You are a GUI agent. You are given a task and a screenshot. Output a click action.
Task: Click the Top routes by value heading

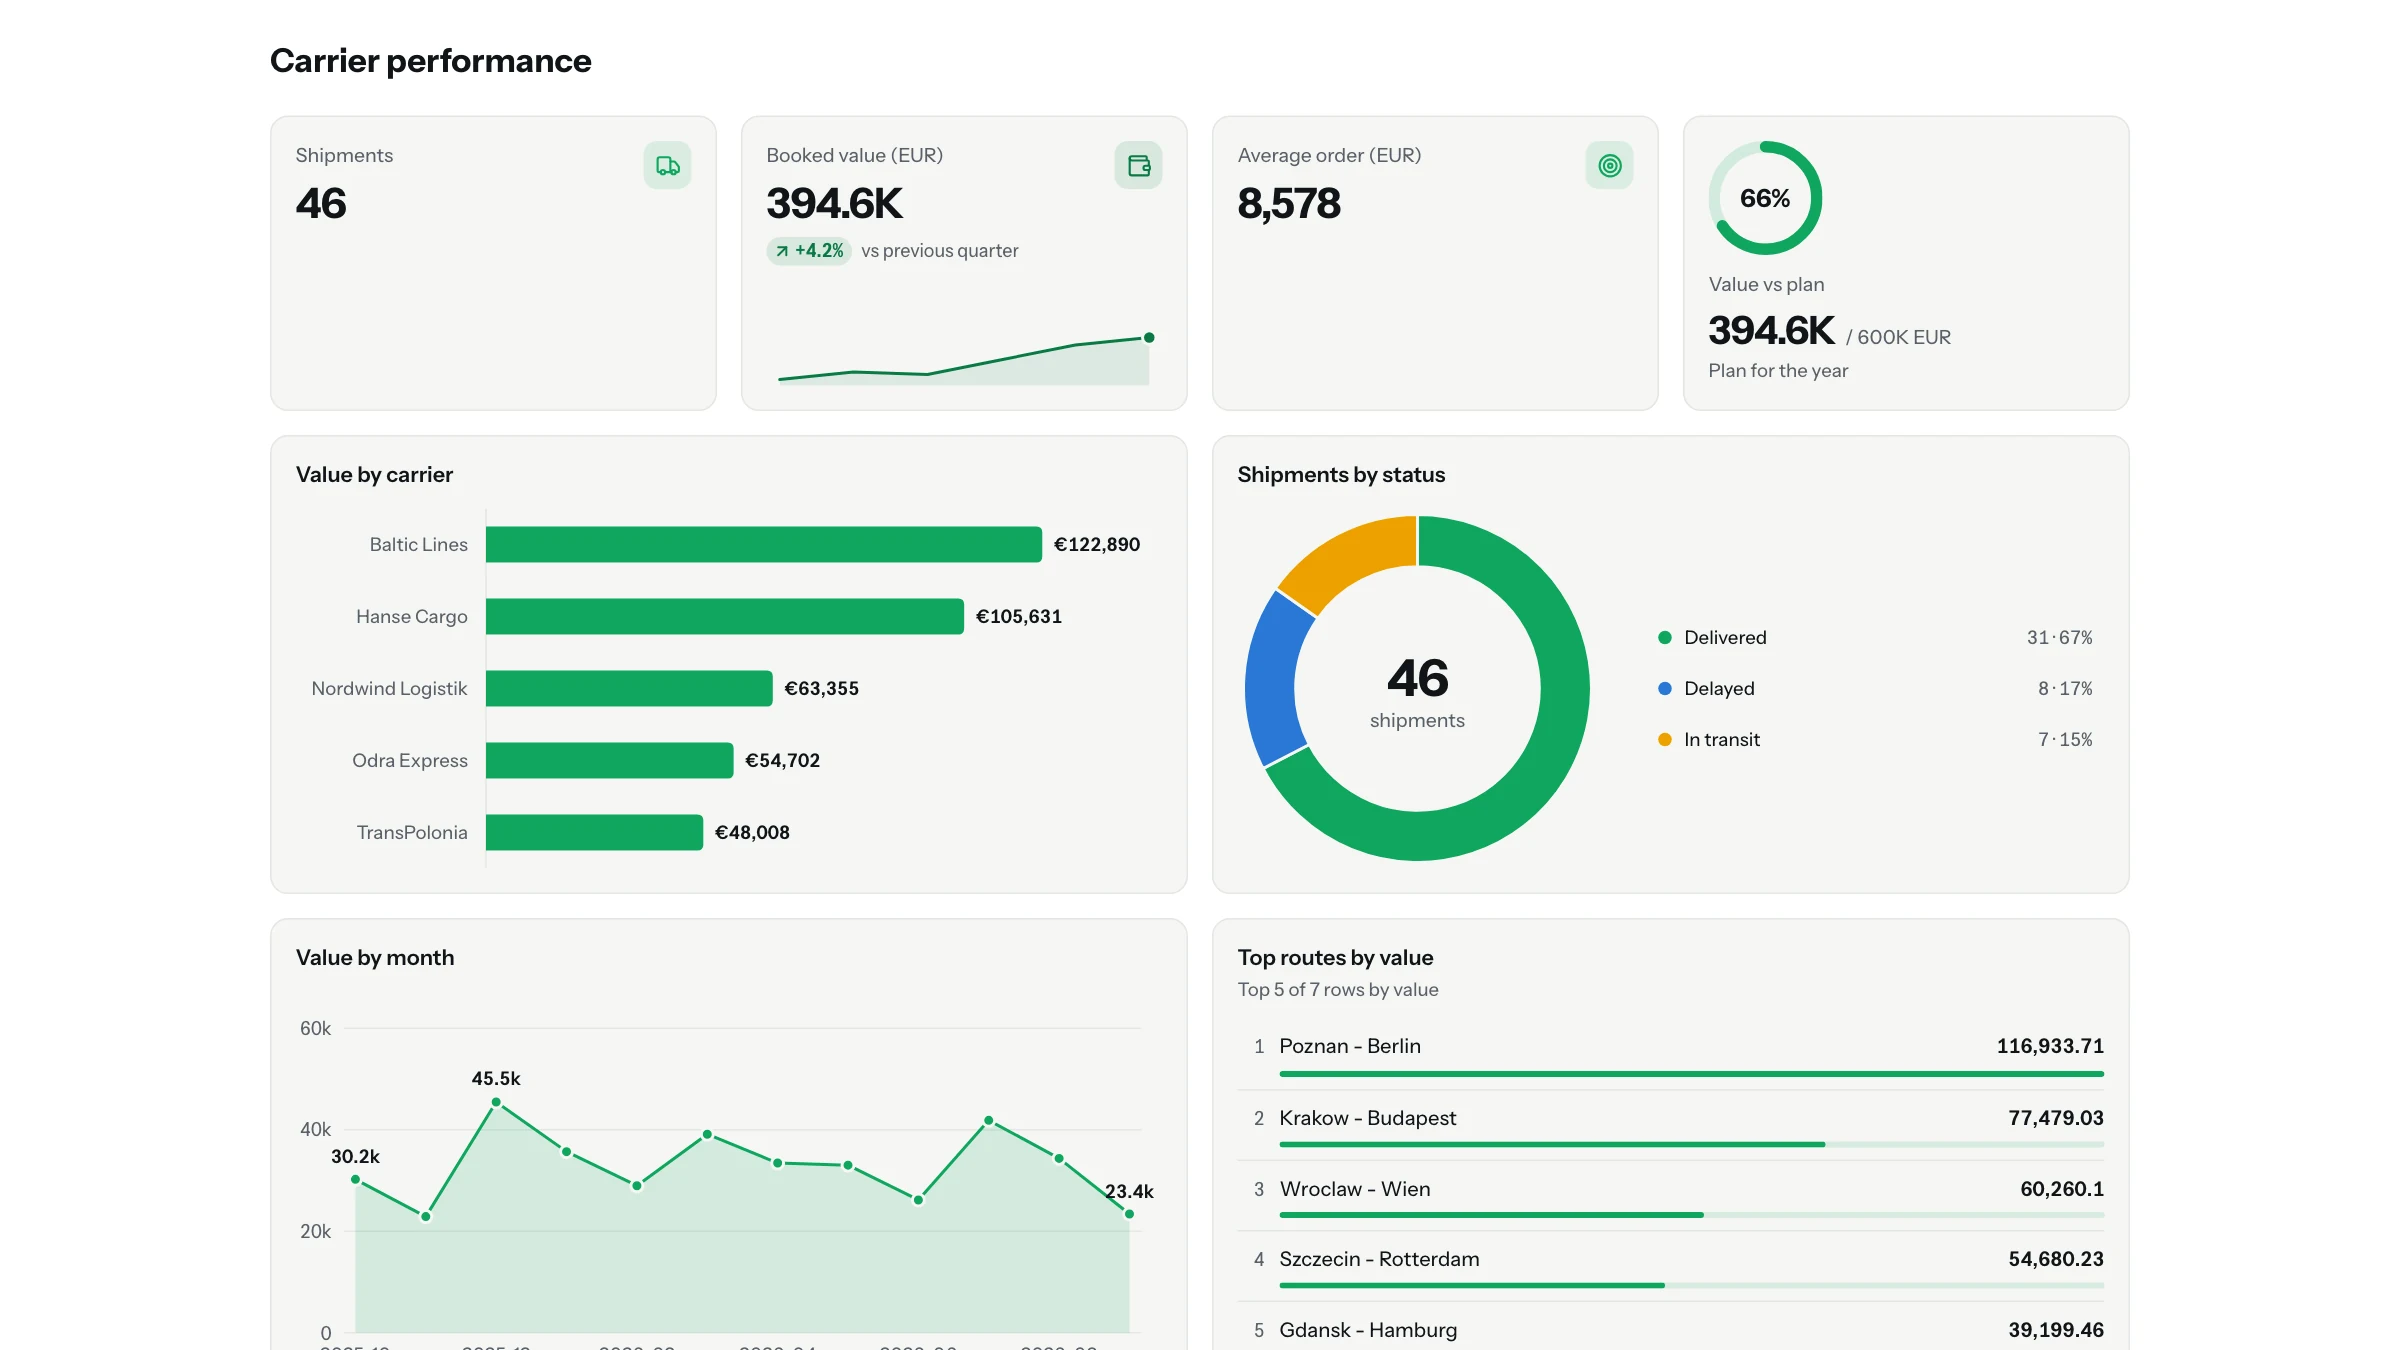(1336, 958)
